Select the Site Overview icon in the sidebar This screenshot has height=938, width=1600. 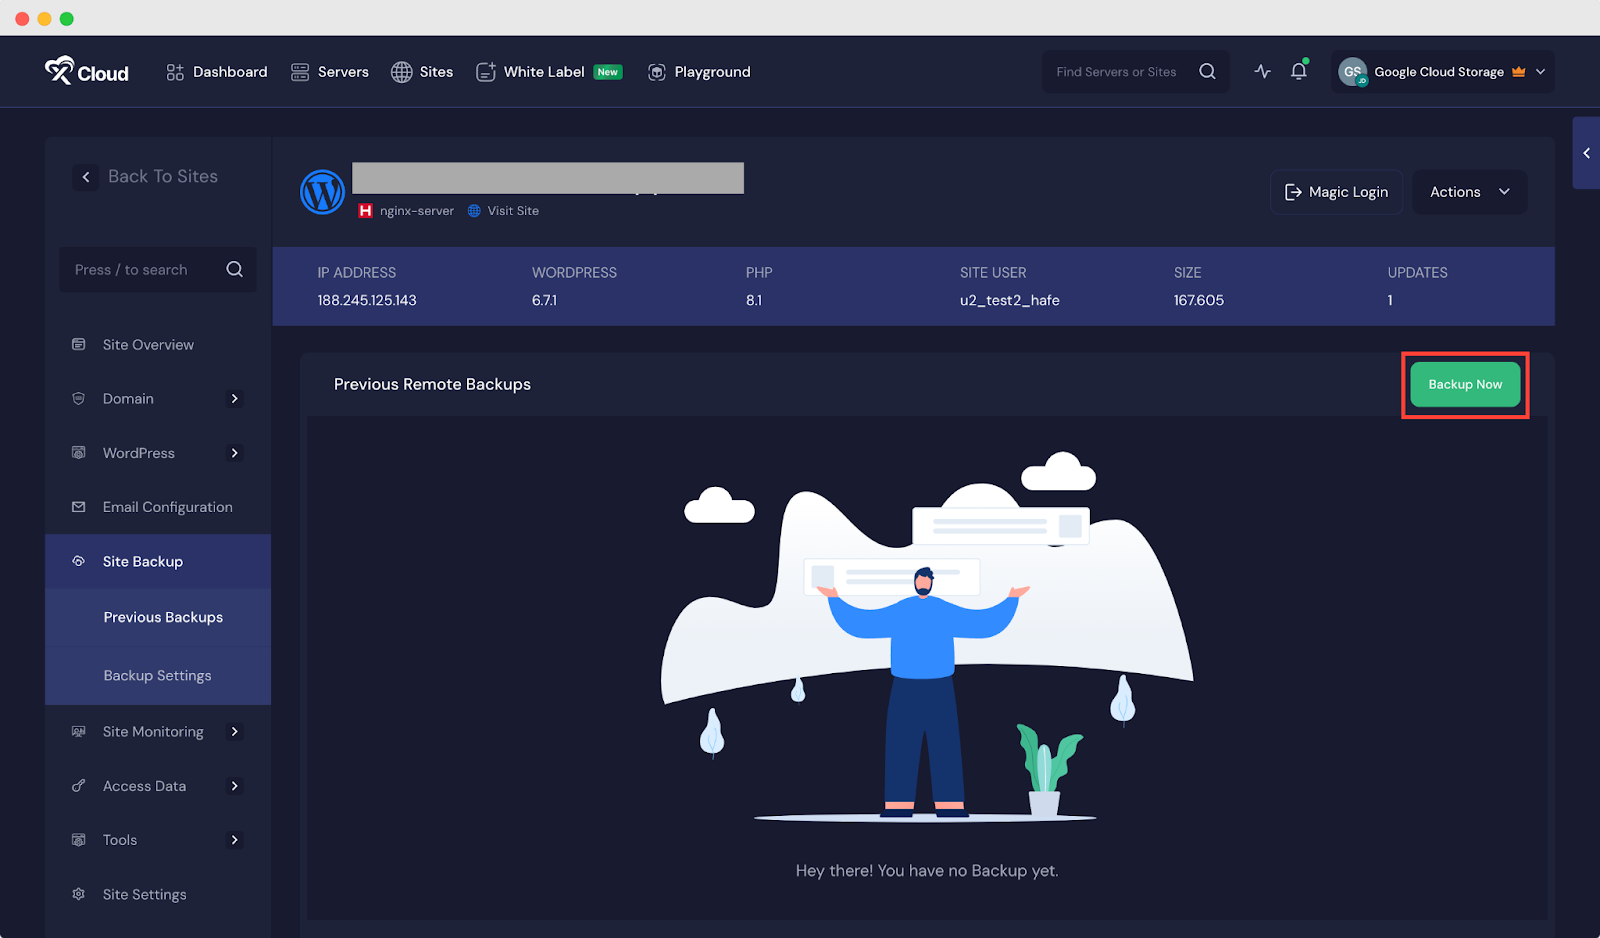pyautogui.click(x=78, y=344)
